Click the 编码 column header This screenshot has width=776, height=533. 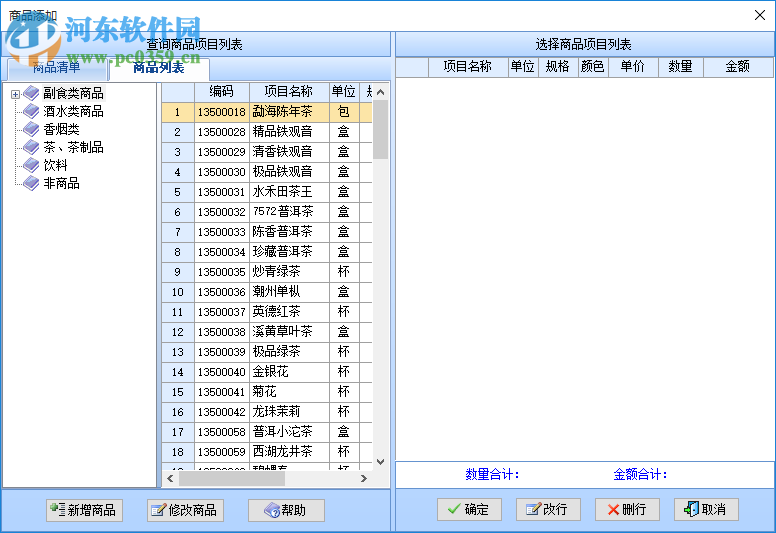222,92
